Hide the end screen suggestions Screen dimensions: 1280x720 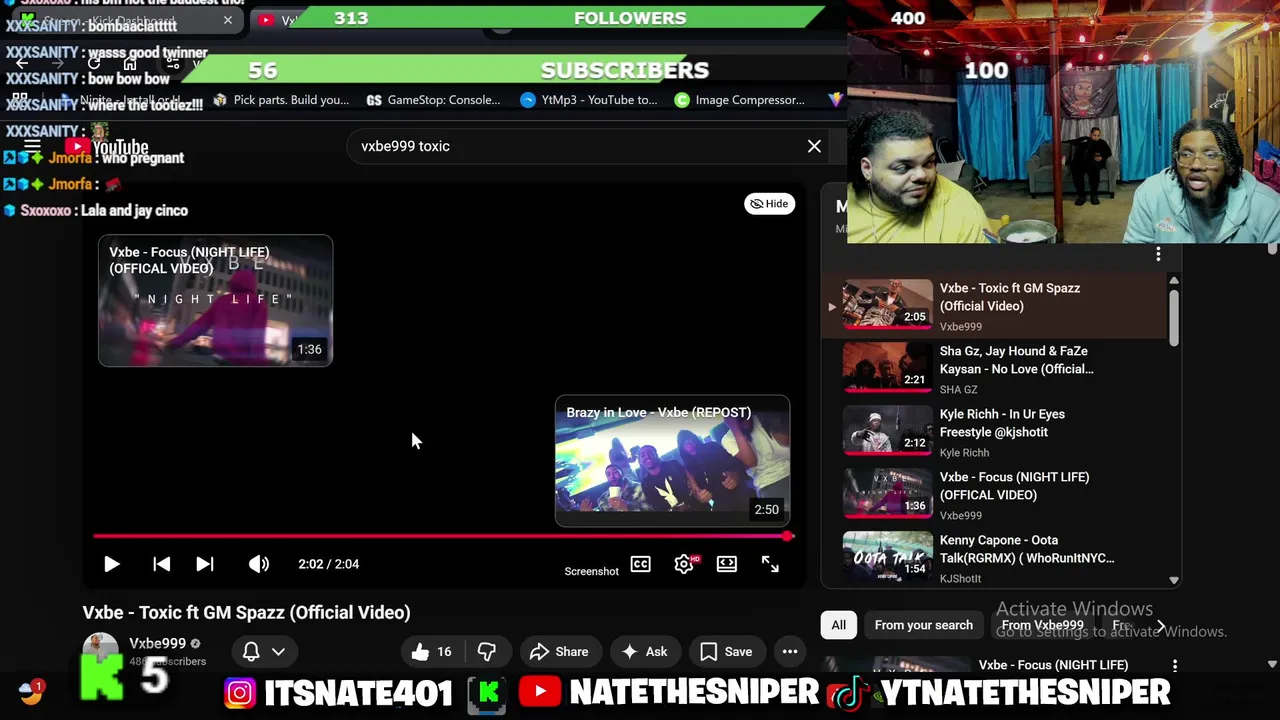coord(769,204)
